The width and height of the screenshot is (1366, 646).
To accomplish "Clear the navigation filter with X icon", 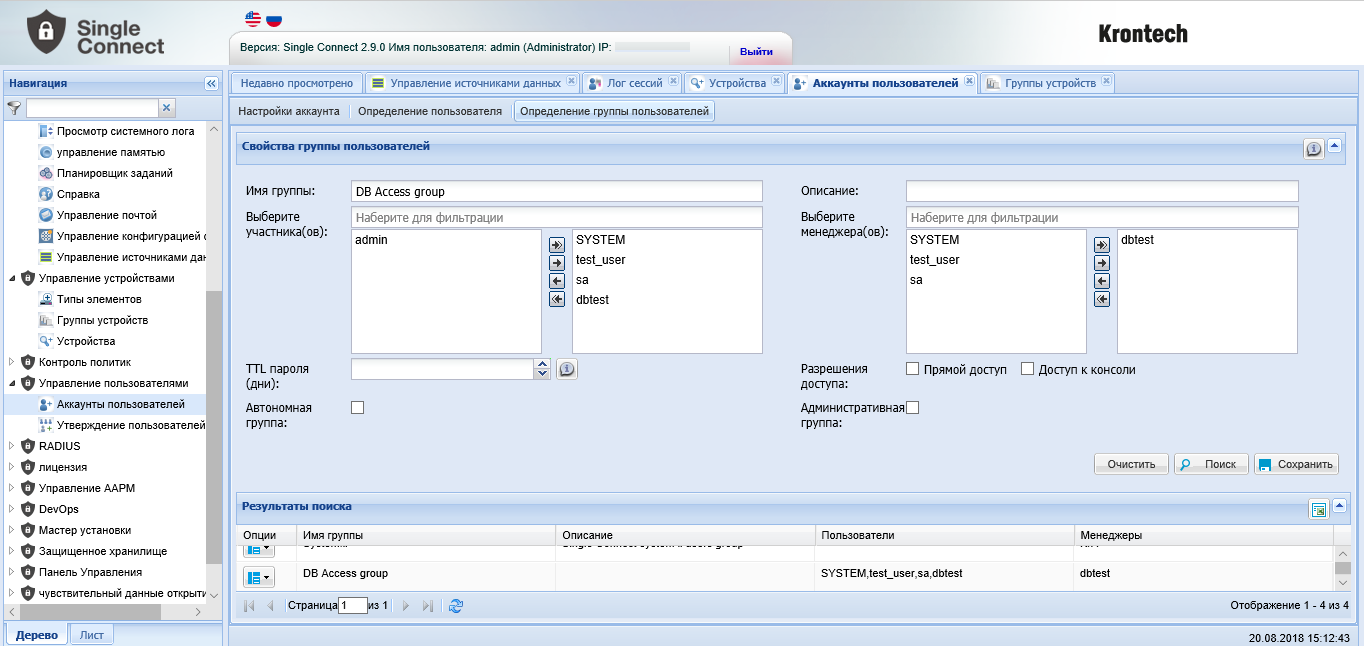I will pos(167,107).
